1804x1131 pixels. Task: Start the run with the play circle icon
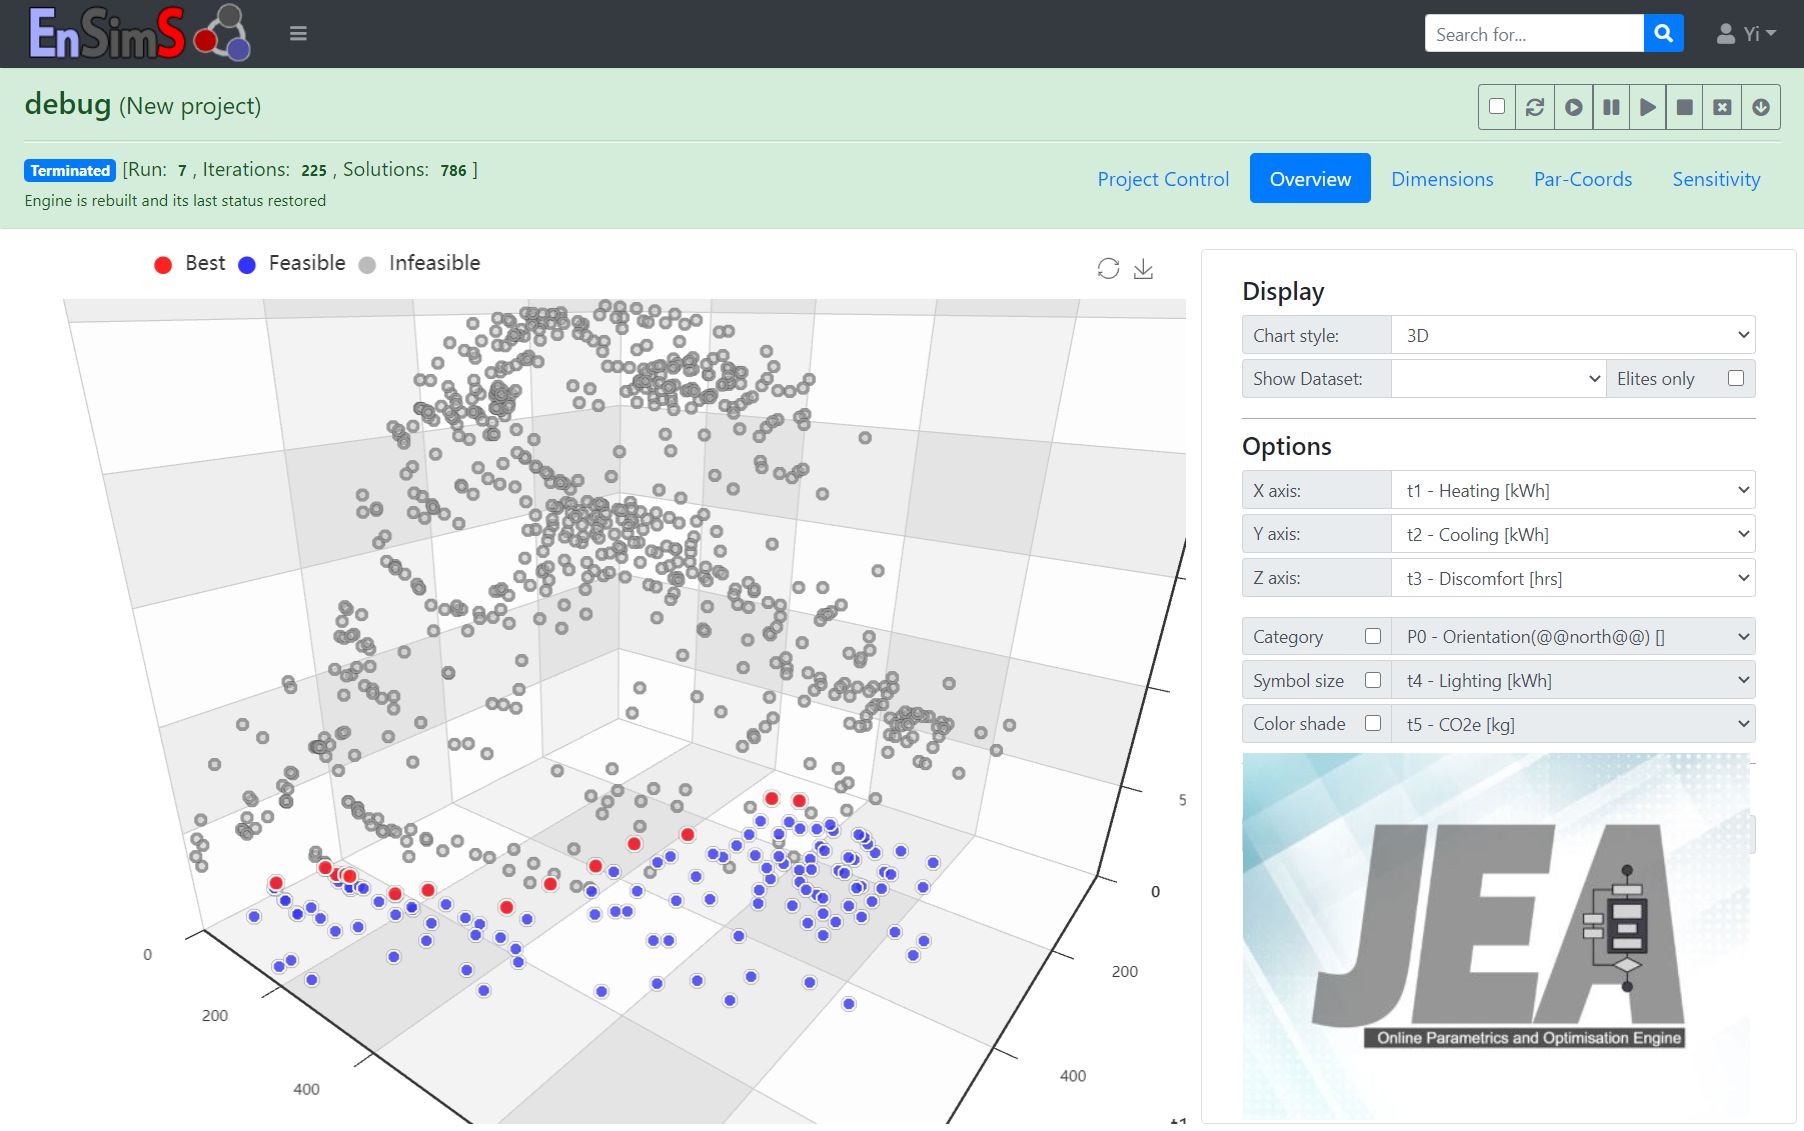[1572, 107]
